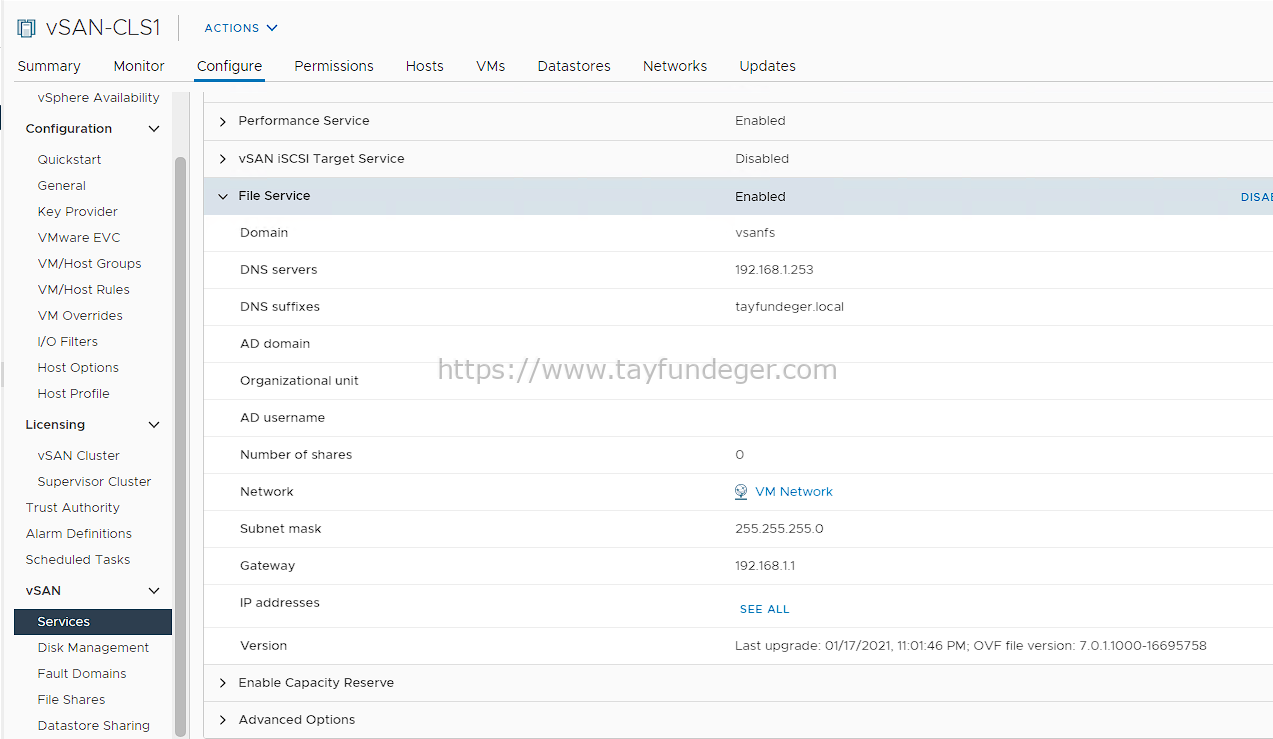Open Trust Authority
Screen dimensions: 1273x739
tap(72, 508)
